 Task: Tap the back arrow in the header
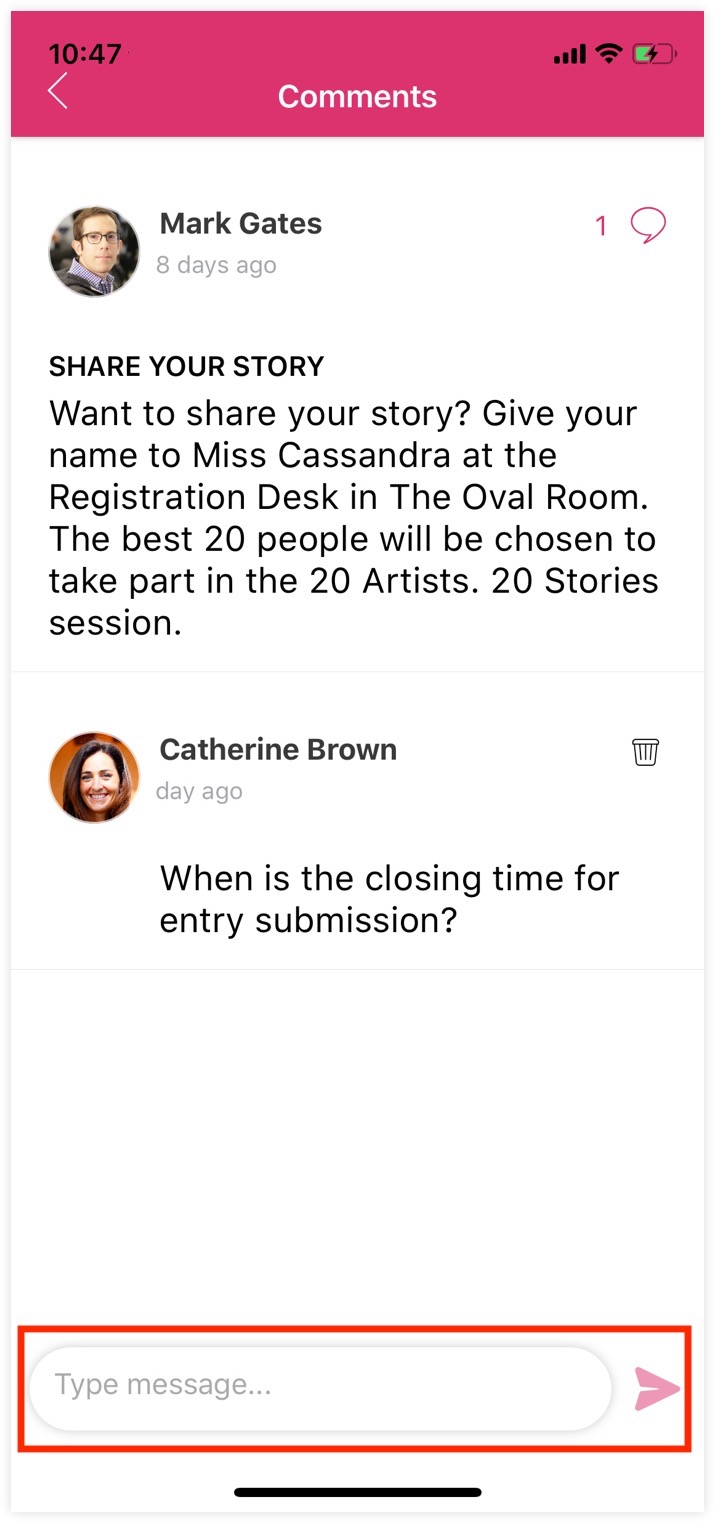pyautogui.click(x=58, y=91)
